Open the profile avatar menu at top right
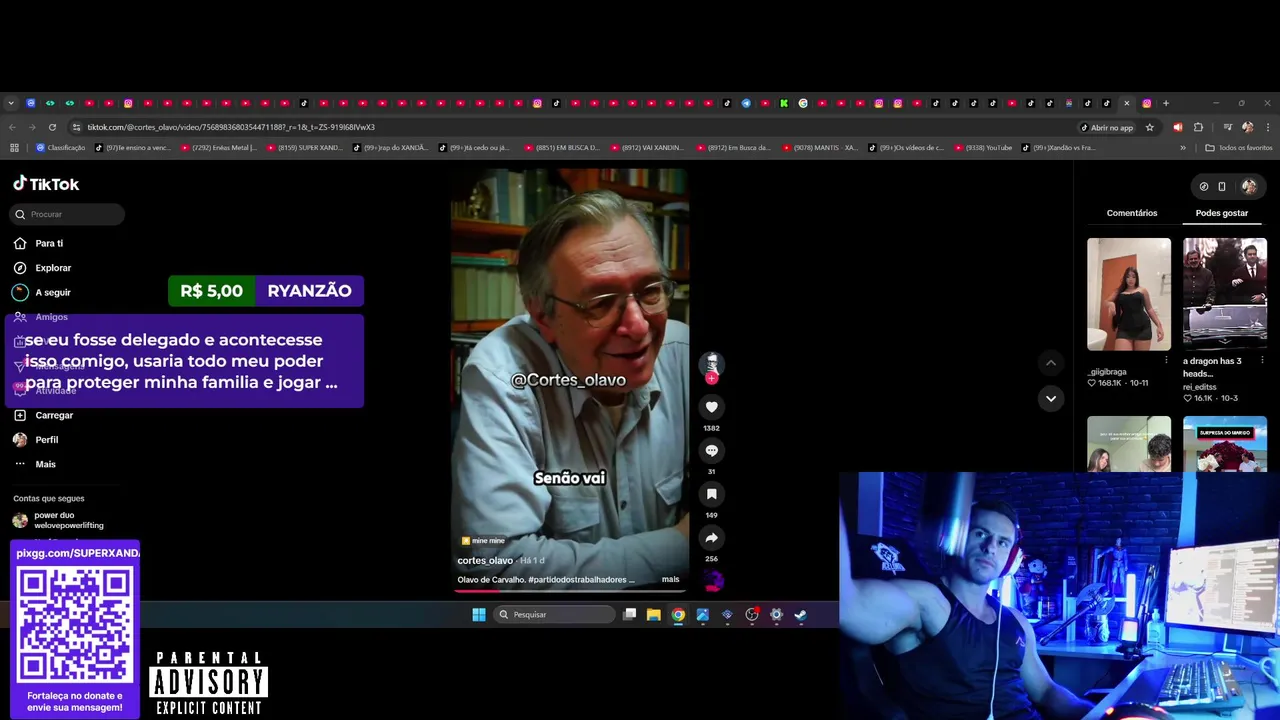Viewport: 1280px width, 720px height. coord(1249,186)
